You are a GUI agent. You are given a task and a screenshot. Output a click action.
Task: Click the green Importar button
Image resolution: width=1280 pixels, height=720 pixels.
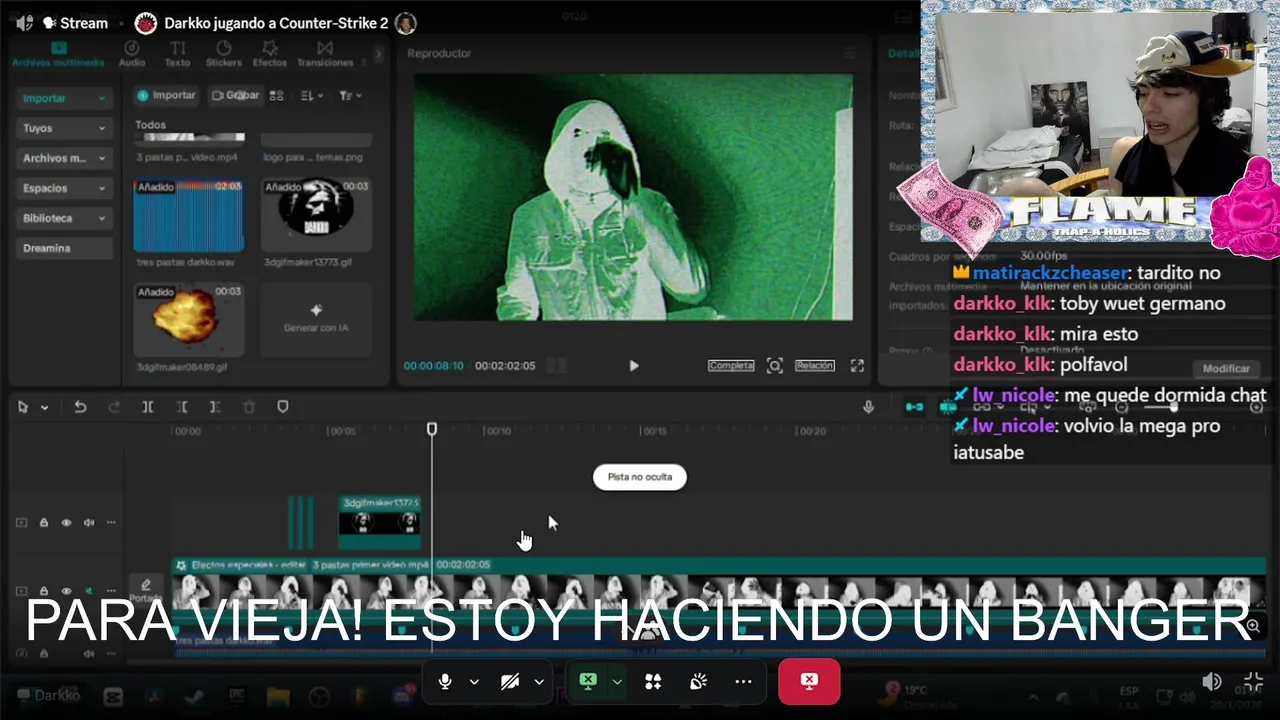(166, 96)
